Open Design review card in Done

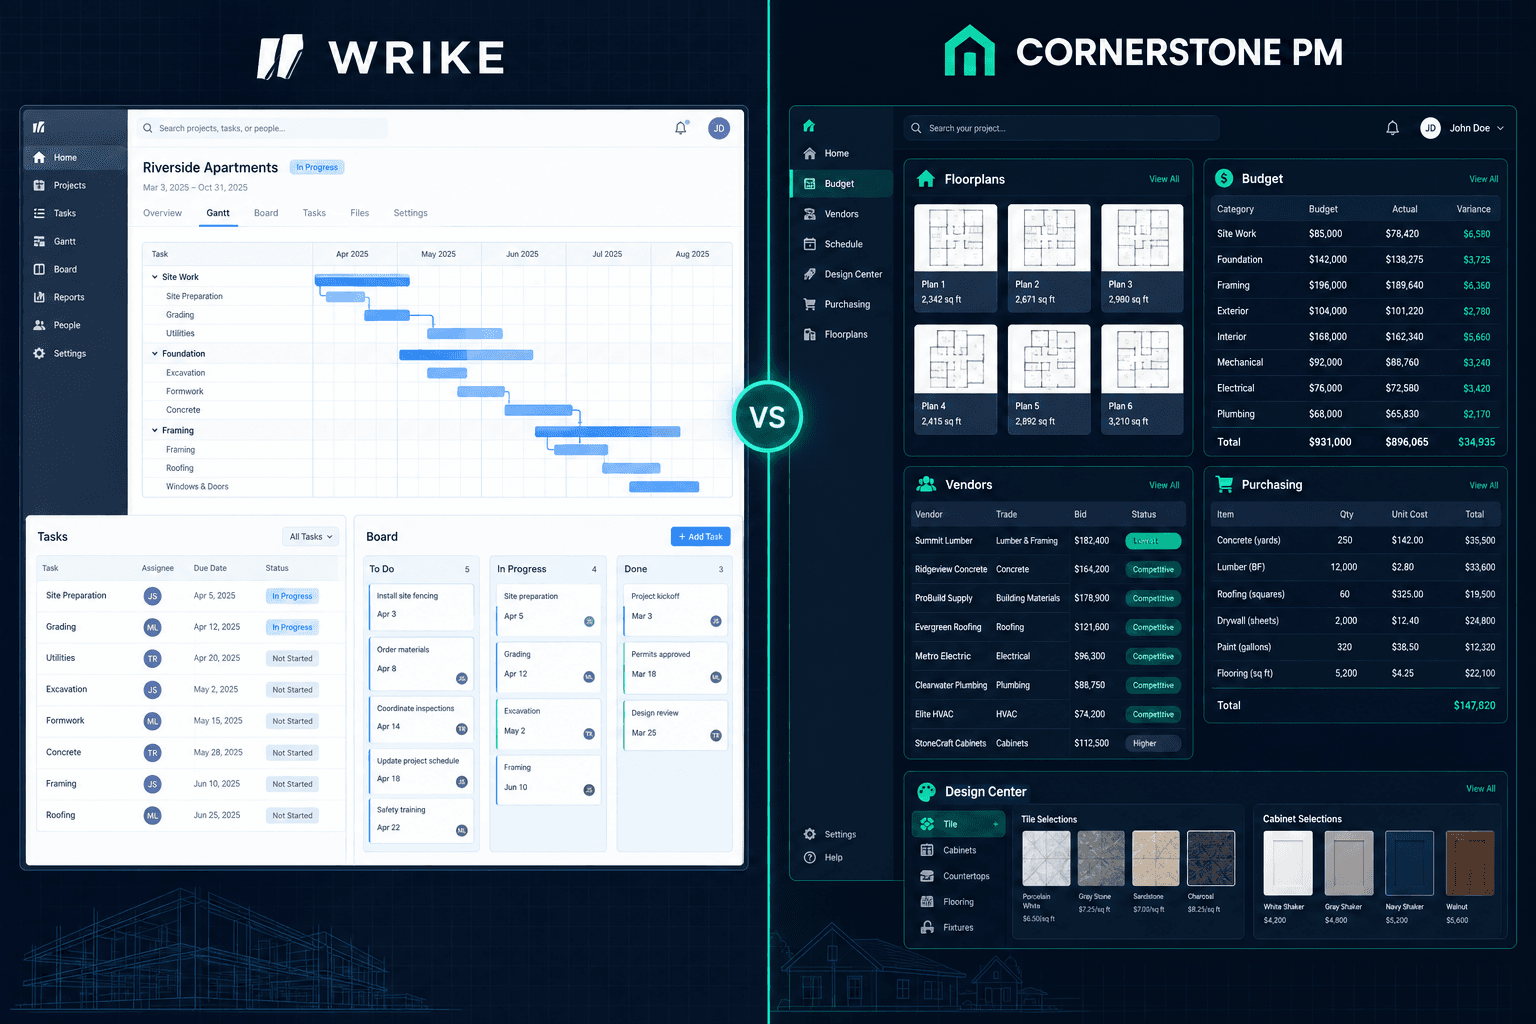pos(677,723)
